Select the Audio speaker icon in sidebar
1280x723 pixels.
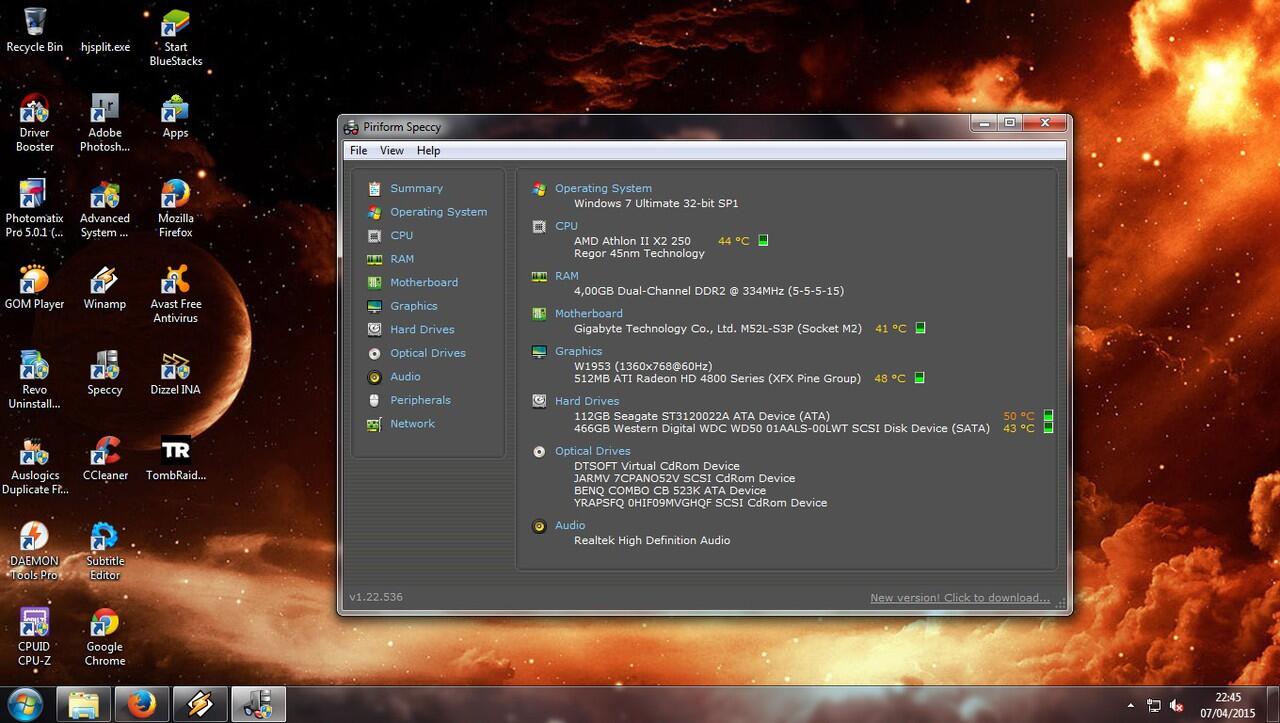click(x=374, y=377)
